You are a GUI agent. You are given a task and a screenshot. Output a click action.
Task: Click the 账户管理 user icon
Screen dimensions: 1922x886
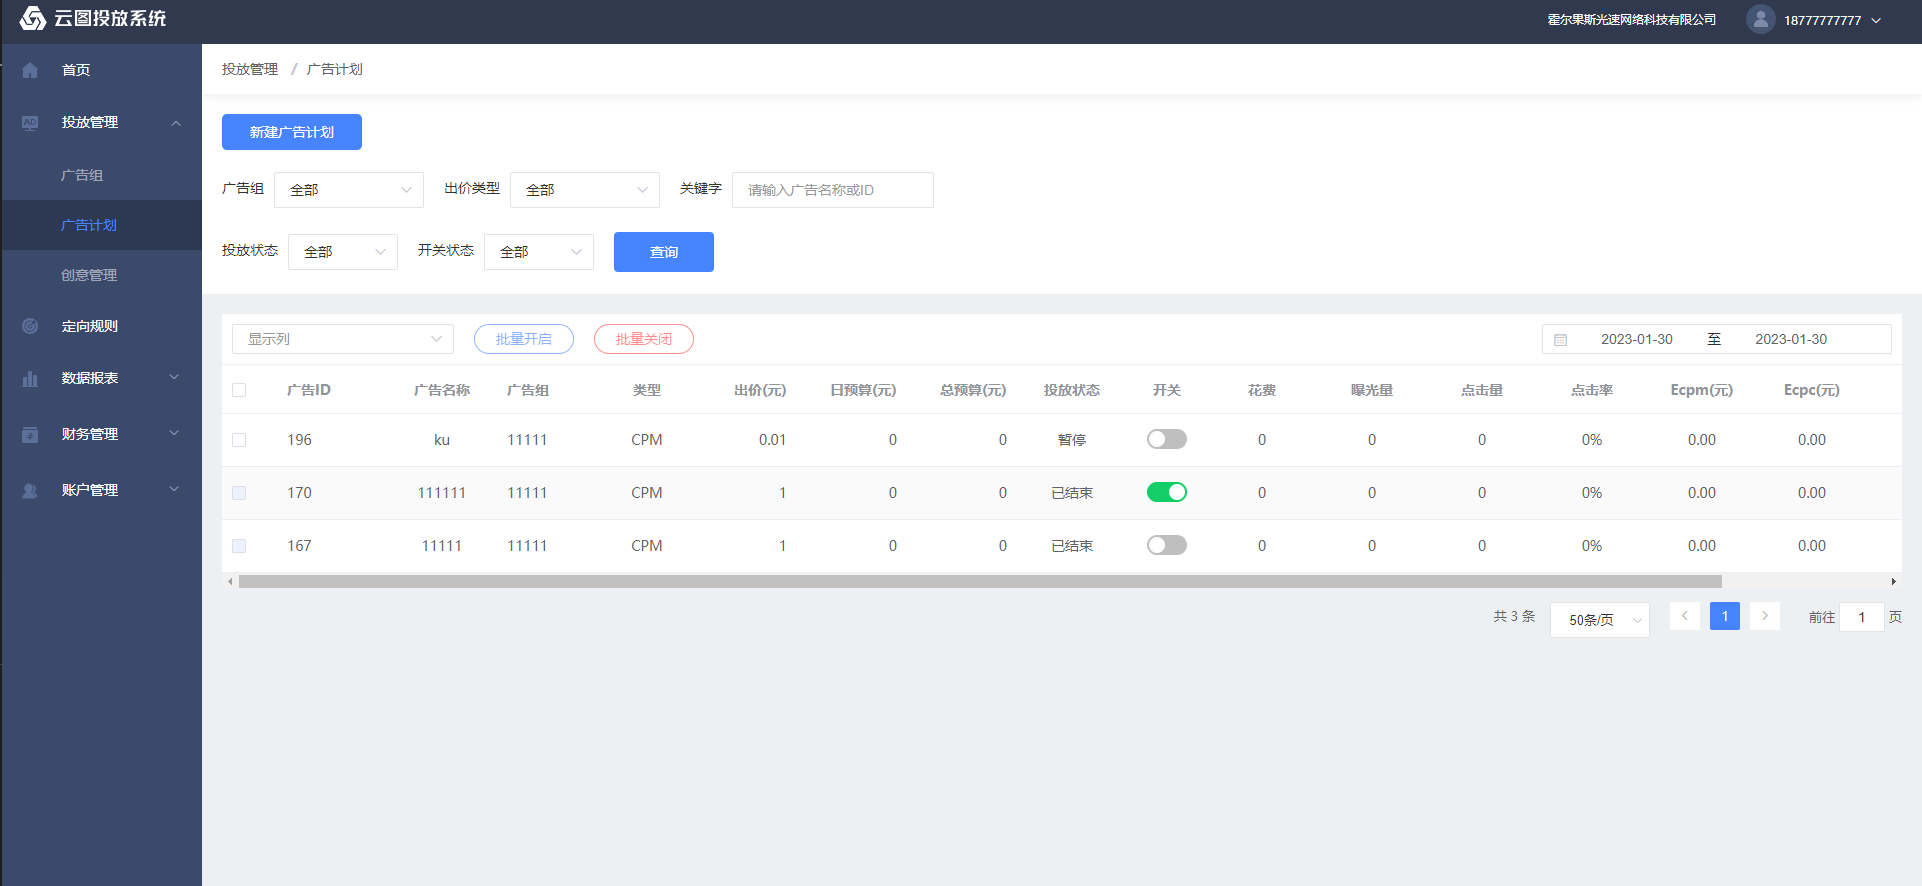click(x=30, y=490)
